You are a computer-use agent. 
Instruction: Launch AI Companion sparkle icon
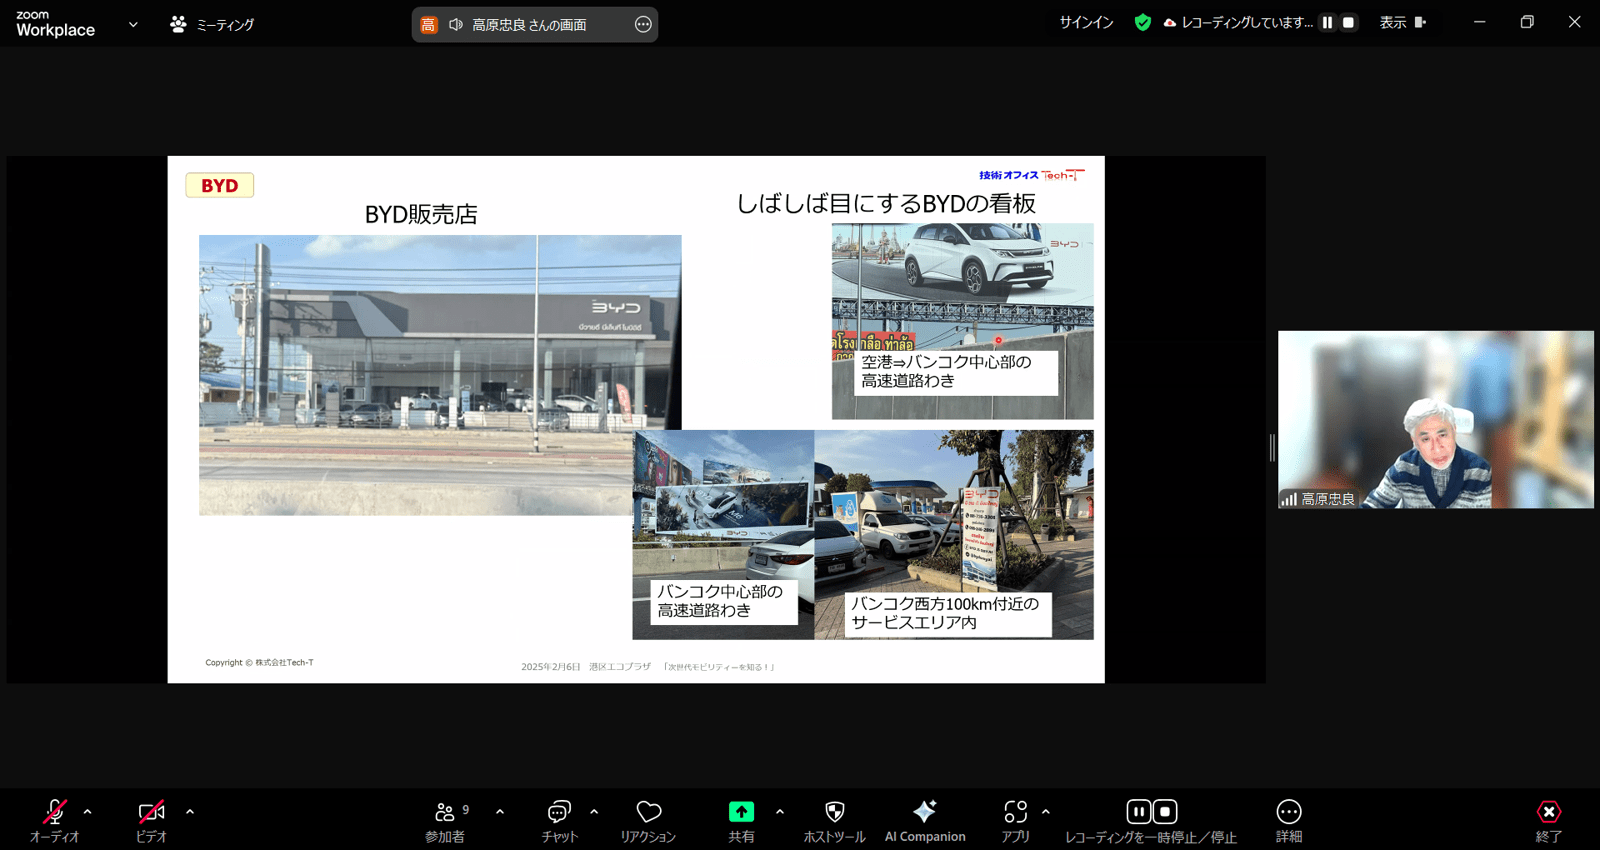(x=925, y=811)
